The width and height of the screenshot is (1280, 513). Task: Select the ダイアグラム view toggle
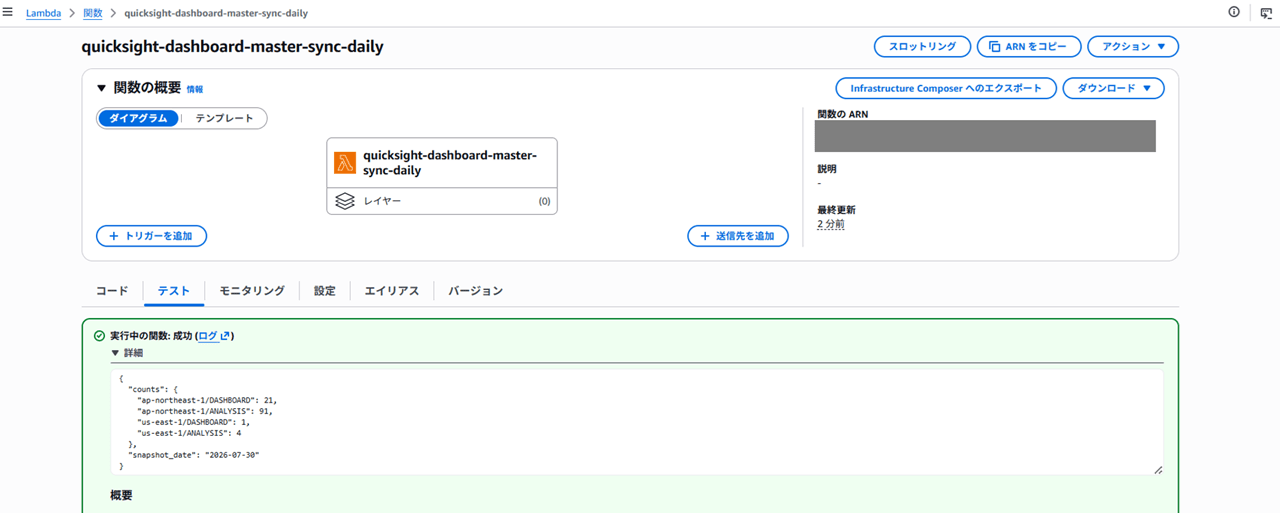[138, 118]
